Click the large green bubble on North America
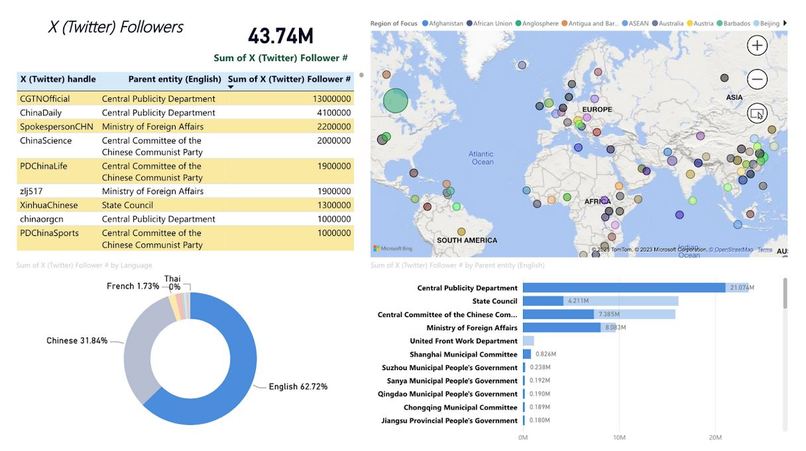Viewport: 806px width, 451px height. [395, 100]
